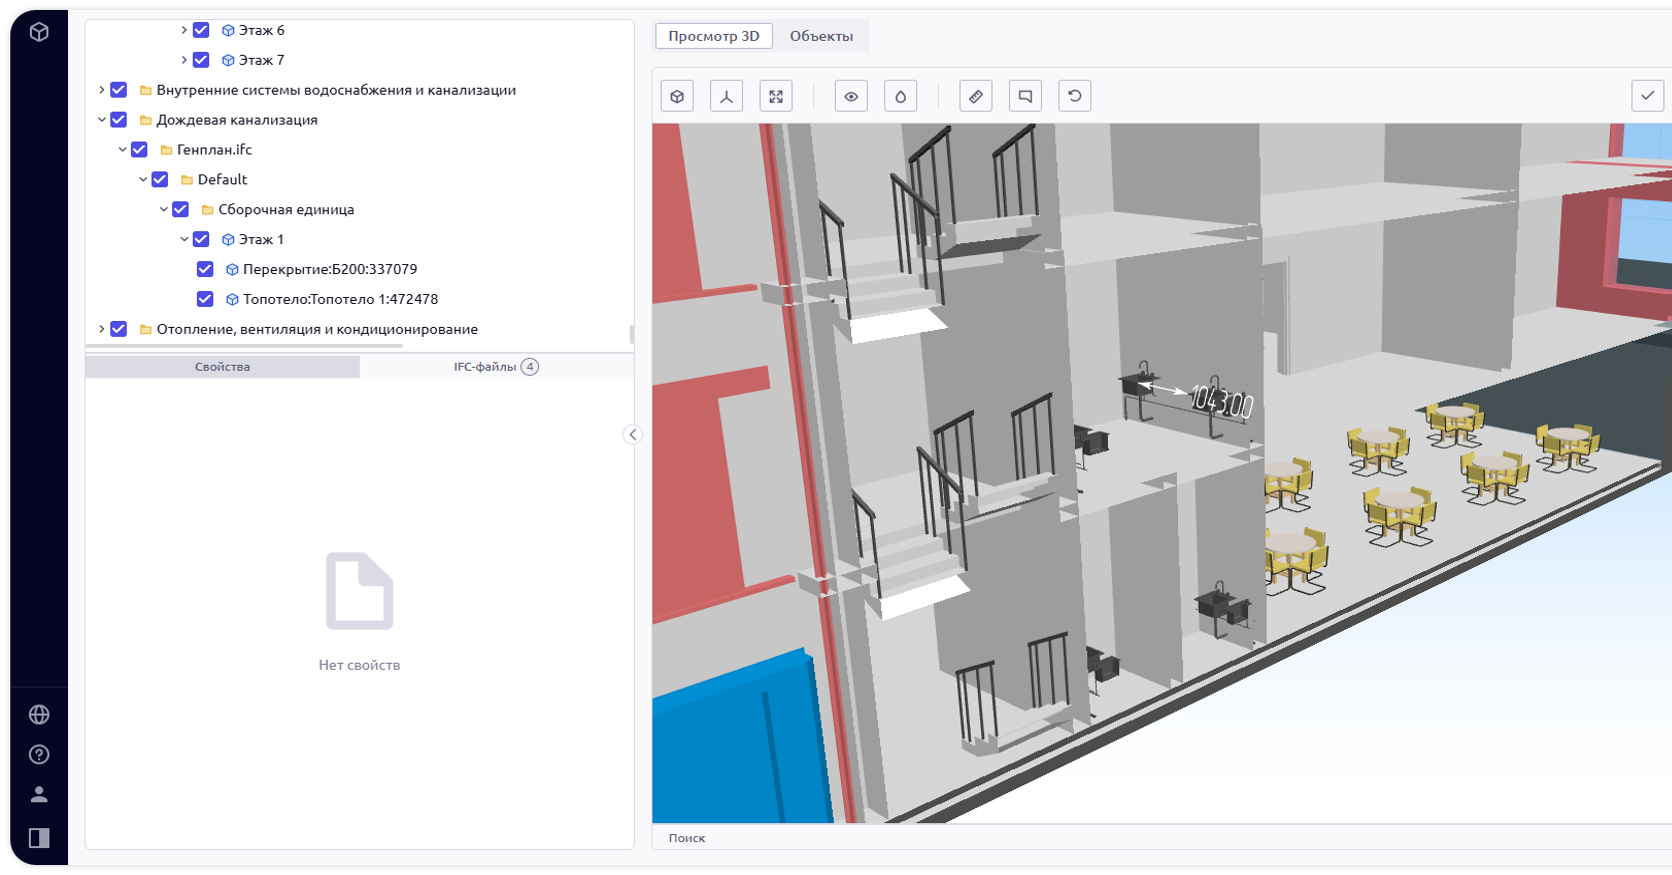Click the cube icon of Этаж 7
This screenshot has width=1672, height=875.
tap(228, 61)
